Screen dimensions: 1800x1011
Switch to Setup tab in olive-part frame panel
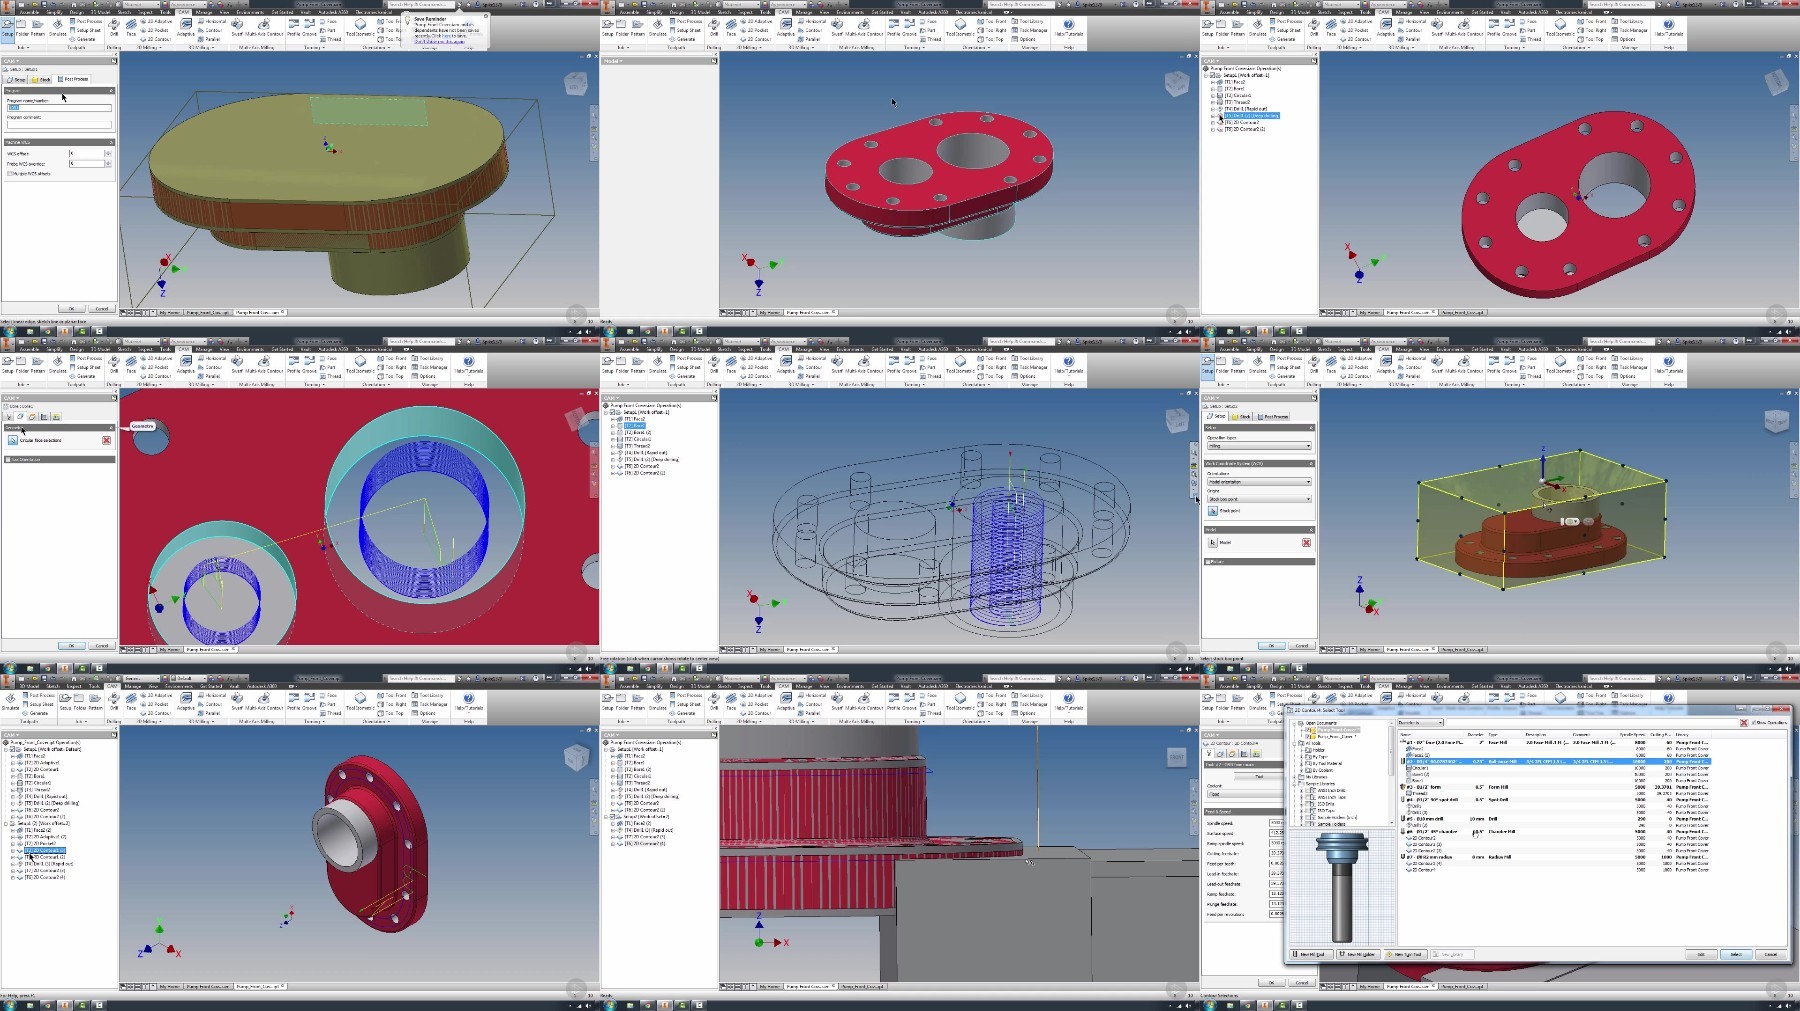click(x=17, y=79)
